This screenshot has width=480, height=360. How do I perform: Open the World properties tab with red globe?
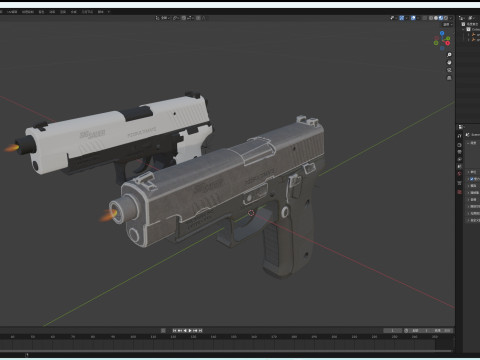[x=460, y=173]
